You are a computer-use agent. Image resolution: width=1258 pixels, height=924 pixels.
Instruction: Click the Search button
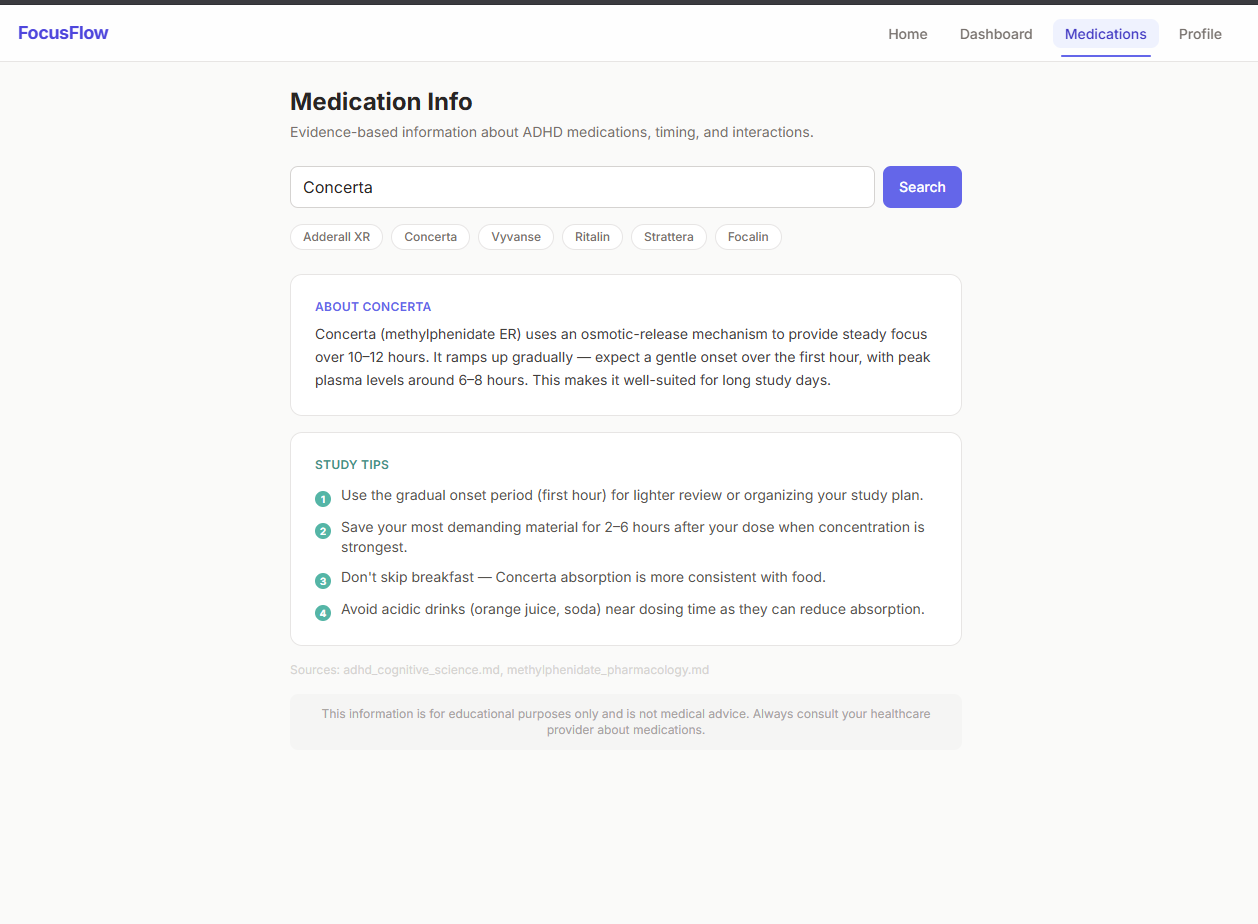922,187
